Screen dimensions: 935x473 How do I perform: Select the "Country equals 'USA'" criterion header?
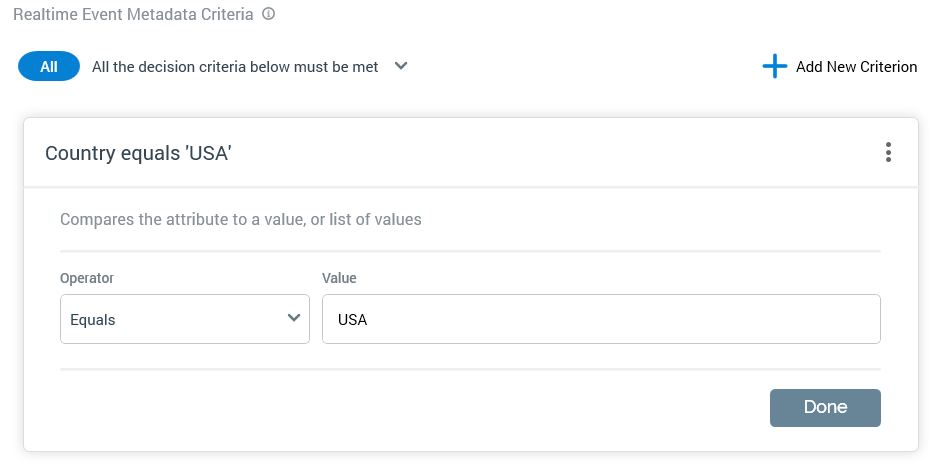139,153
